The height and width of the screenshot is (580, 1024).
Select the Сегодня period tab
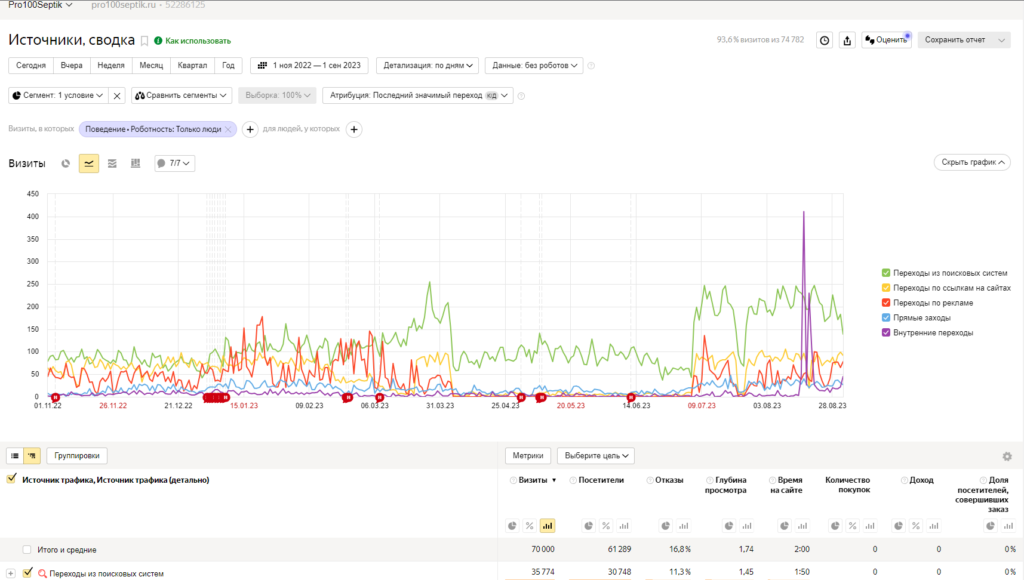31,65
